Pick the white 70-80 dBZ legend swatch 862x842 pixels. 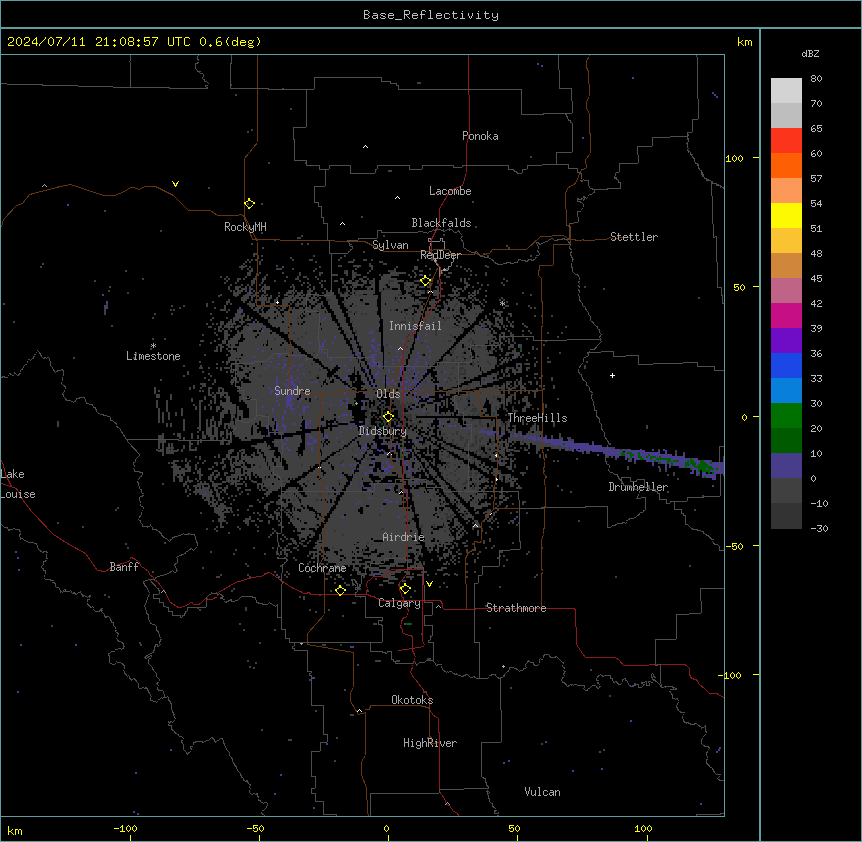[x=786, y=91]
